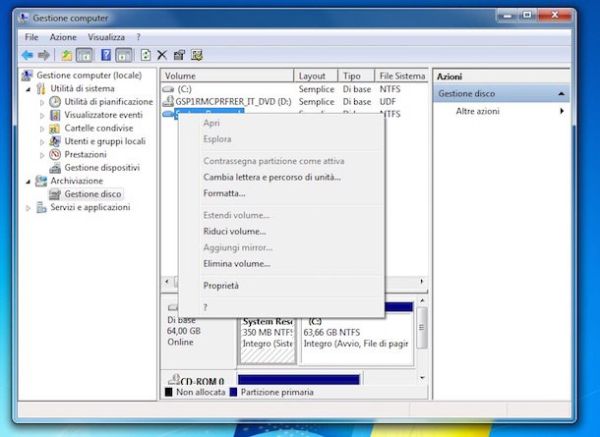Image resolution: width=600 pixels, height=437 pixels.
Task: Click the Properties toolbar icon
Action: pyautogui.click(x=179, y=54)
